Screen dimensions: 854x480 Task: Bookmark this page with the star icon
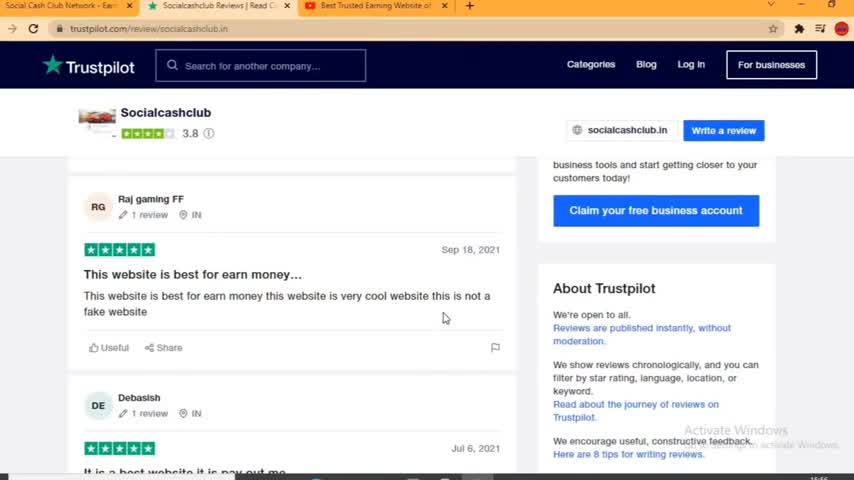pos(773,29)
